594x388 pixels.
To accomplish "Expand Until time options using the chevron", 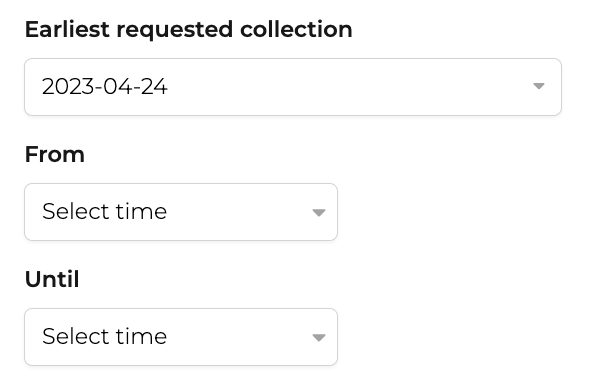I will (319, 337).
